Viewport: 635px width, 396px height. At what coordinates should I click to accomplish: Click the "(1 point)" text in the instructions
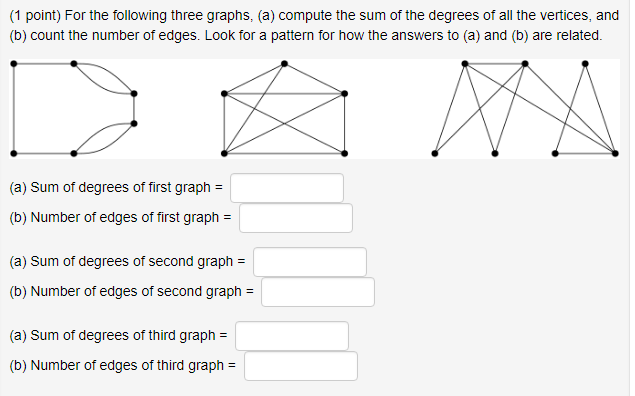[35, 15]
